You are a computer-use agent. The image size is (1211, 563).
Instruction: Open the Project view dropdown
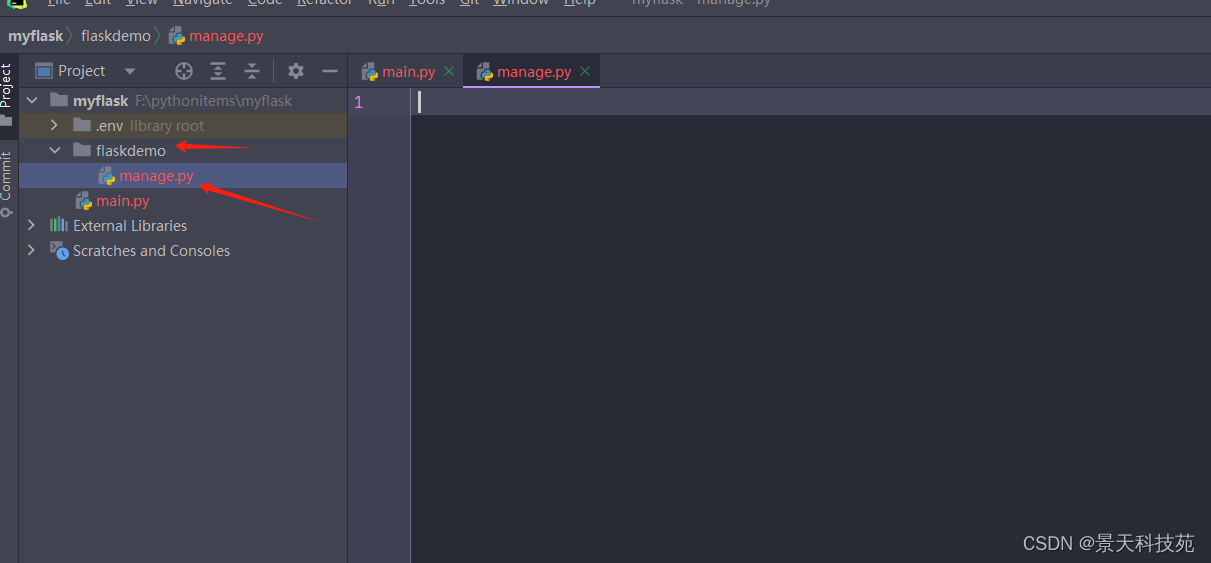pos(130,72)
